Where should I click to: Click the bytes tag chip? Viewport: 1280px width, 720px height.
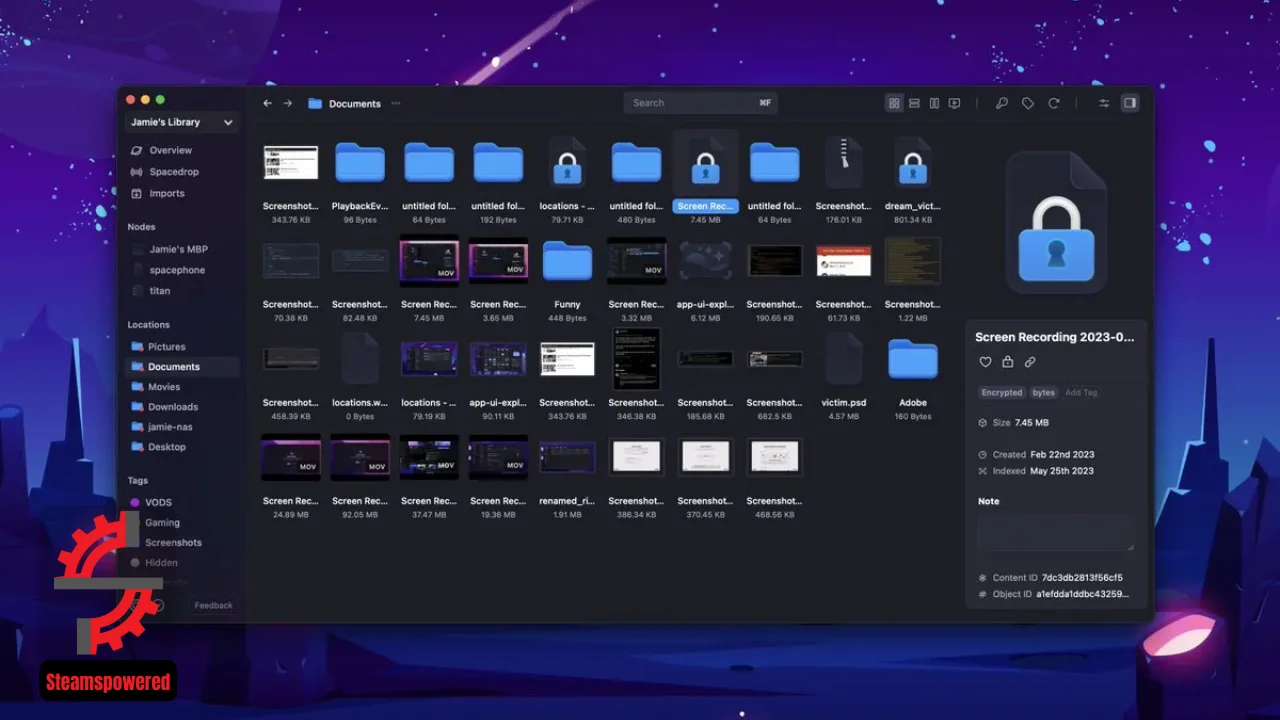tap(1044, 393)
